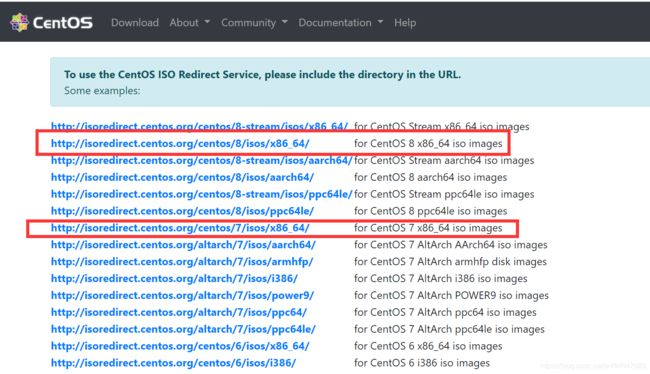Click text 'for CentOS 8 x86_64 iso images'

pos(428,143)
